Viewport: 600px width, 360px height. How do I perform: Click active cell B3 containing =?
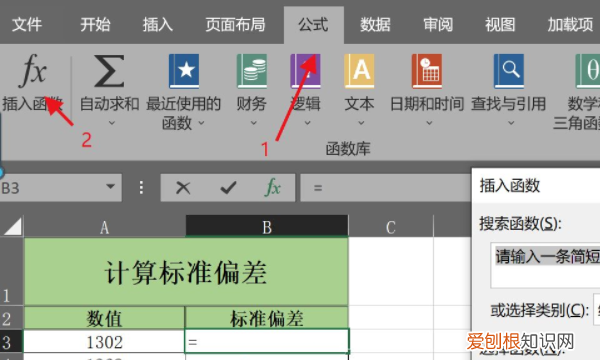coord(267,341)
